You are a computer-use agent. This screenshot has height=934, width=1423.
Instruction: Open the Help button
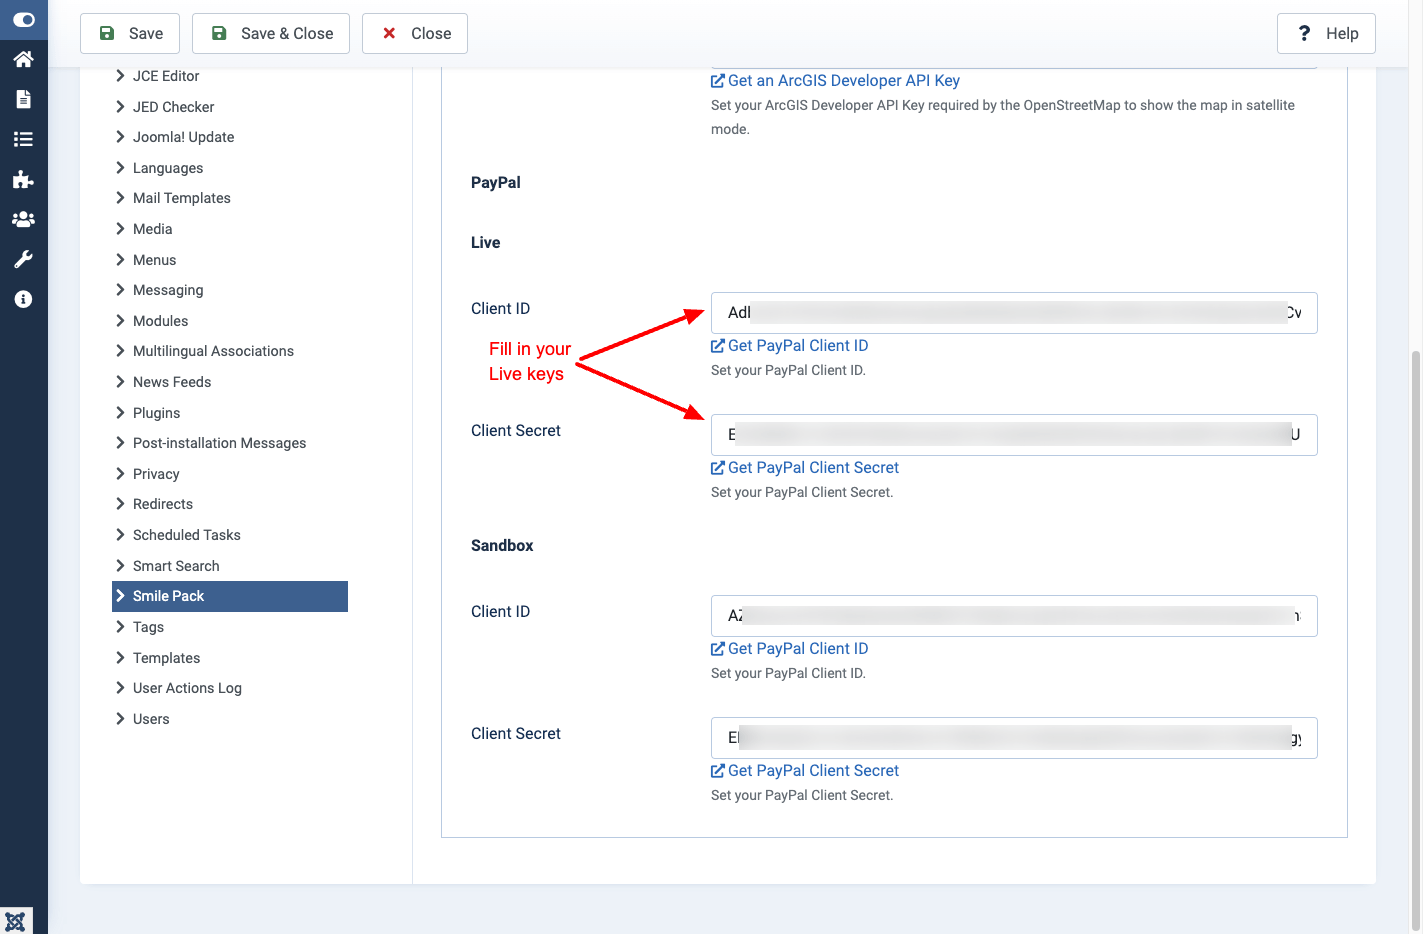[x=1326, y=33]
